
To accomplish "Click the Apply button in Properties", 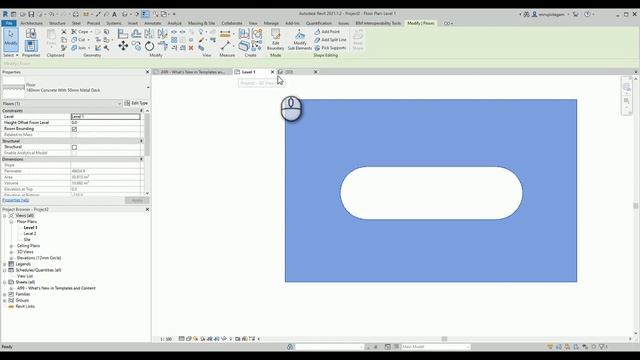I will 137,200.
